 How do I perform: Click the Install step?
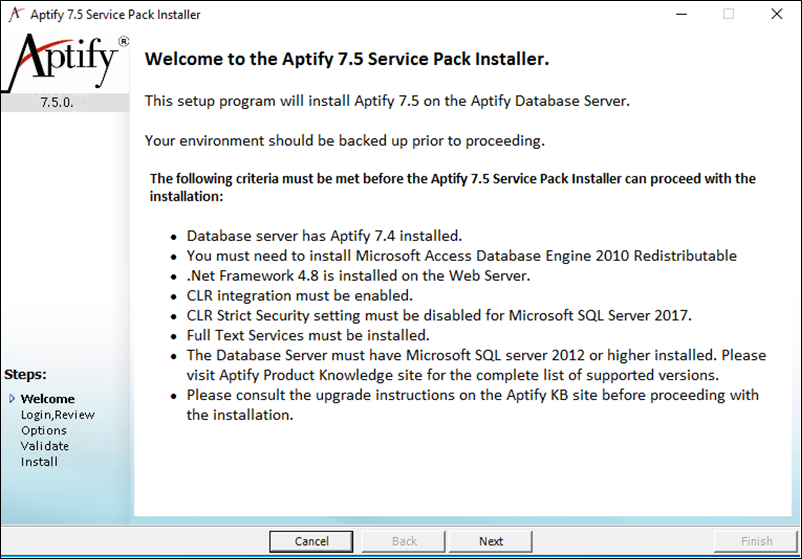[x=39, y=462]
